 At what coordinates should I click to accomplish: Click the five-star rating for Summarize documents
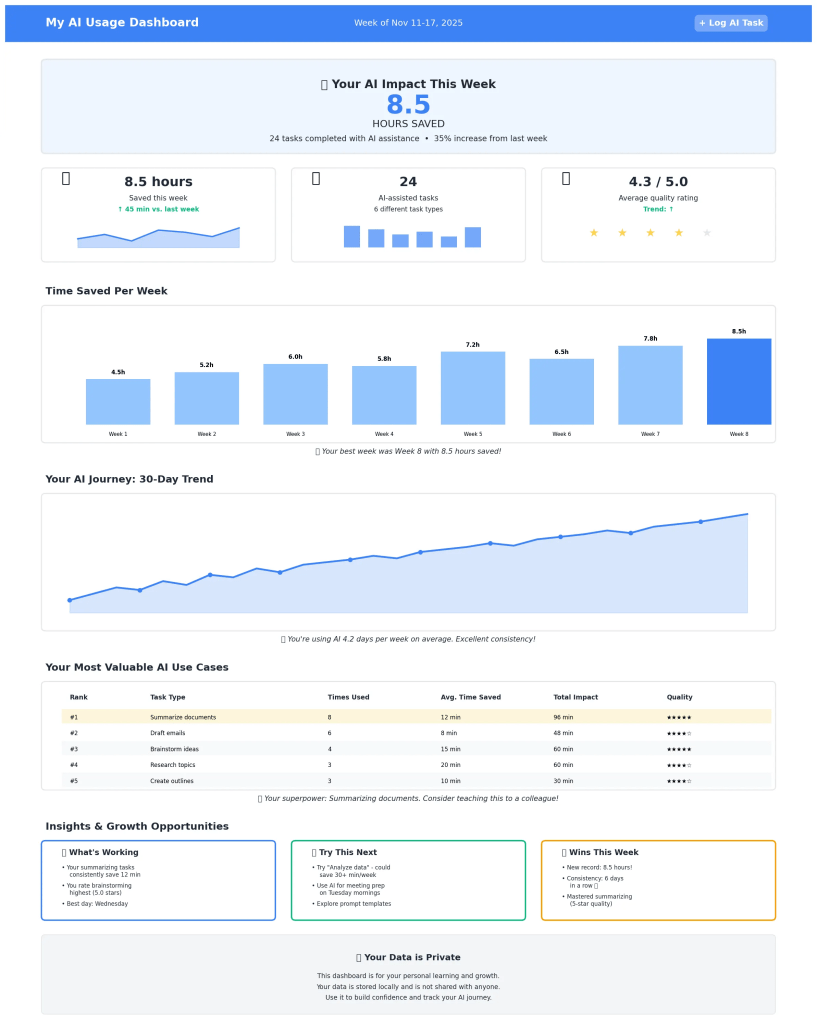point(679,717)
